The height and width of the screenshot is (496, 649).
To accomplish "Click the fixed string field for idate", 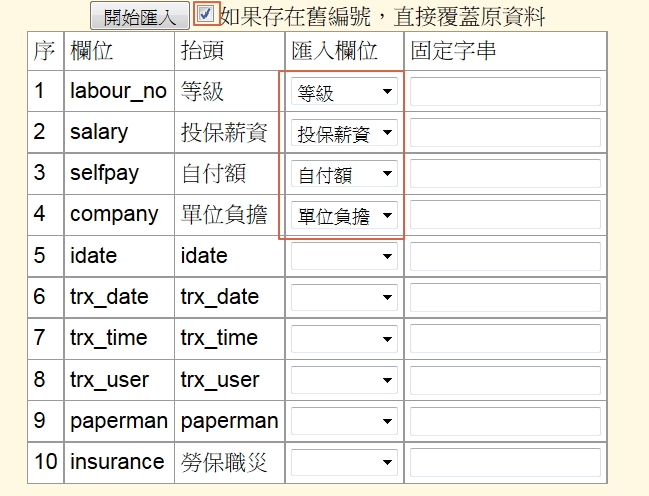I will (505, 256).
